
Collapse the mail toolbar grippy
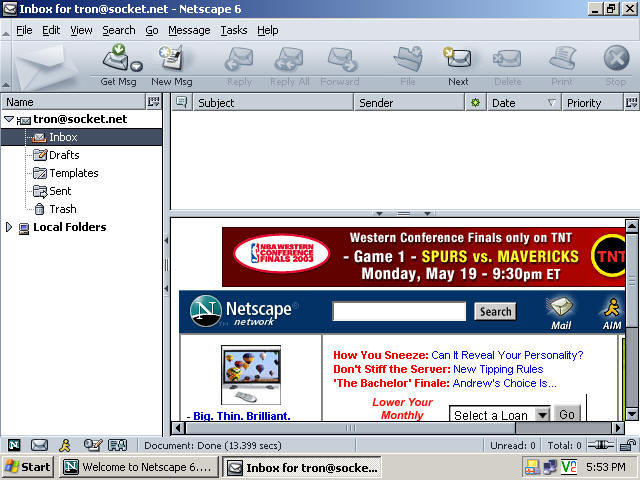pyautogui.click(x=6, y=66)
